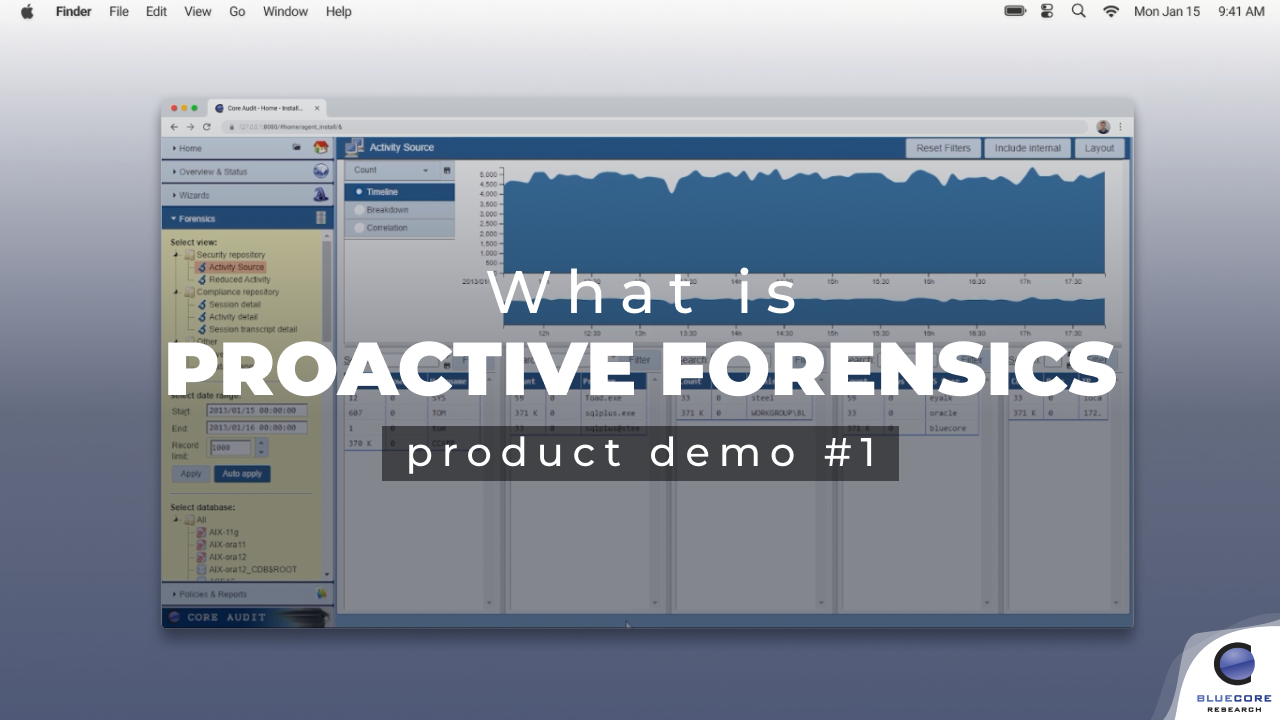
Task: Click the lower timeline range selector strip
Action: click(x=804, y=311)
